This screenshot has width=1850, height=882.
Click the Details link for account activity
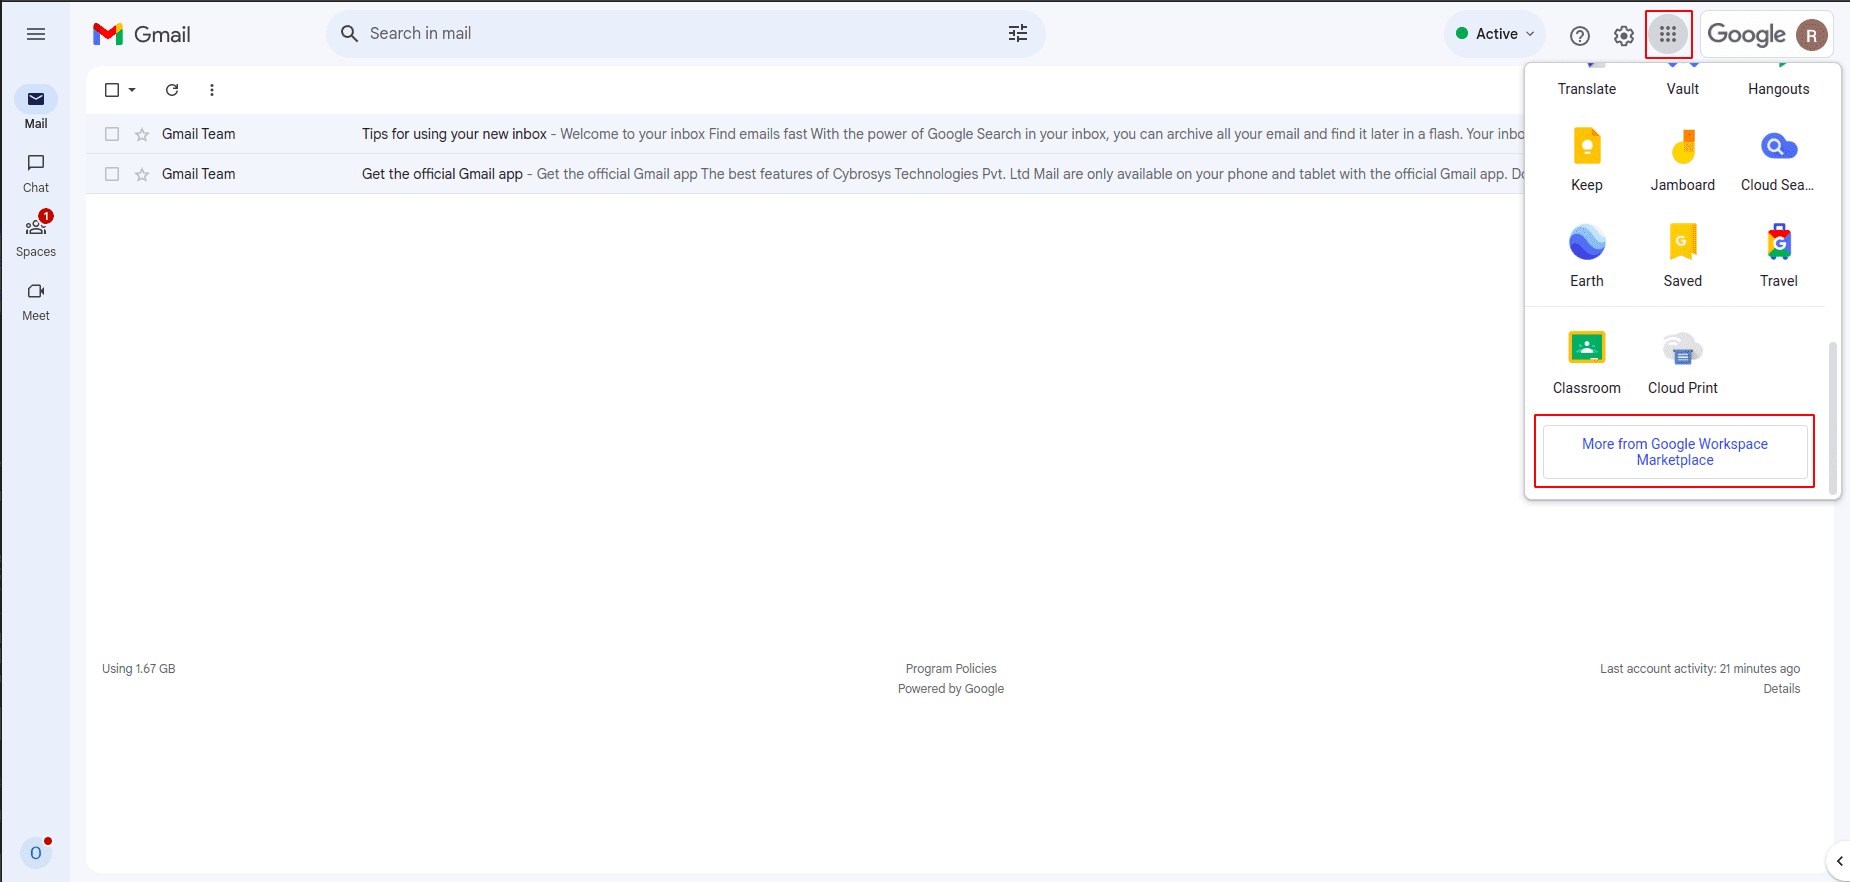pos(1781,689)
